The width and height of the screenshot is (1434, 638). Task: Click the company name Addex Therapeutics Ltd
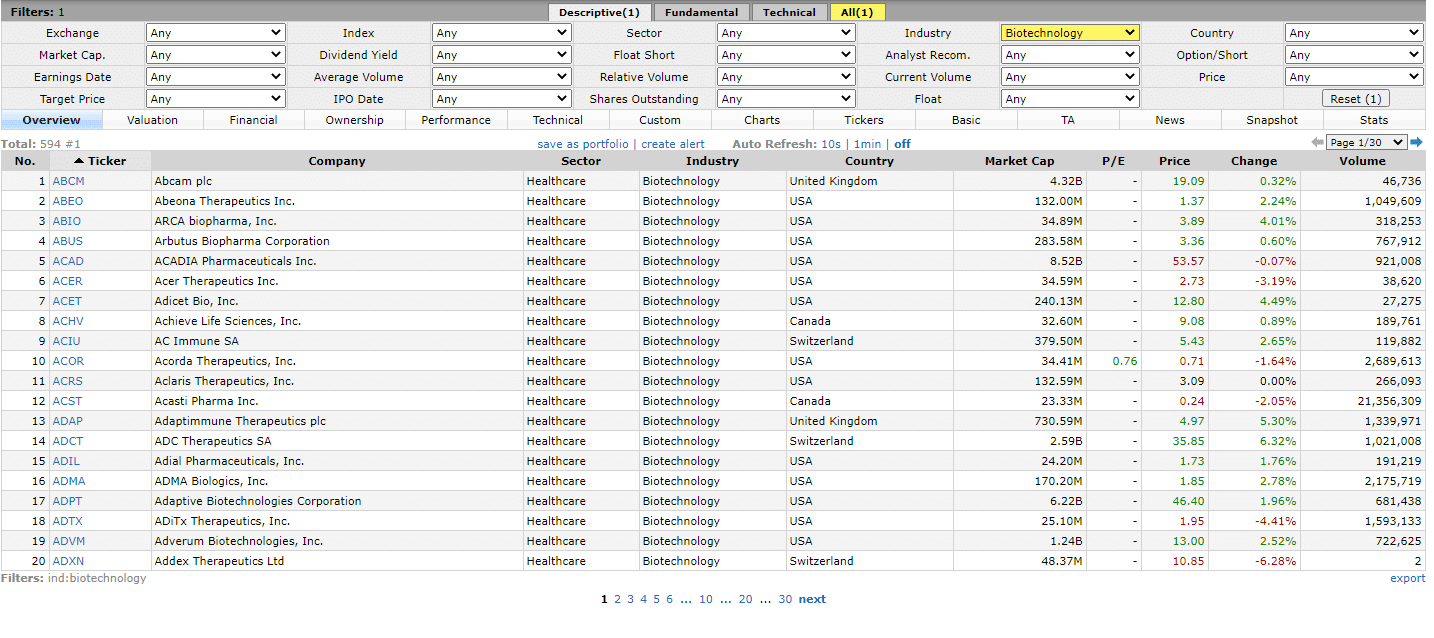pyautogui.click(x=219, y=561)
